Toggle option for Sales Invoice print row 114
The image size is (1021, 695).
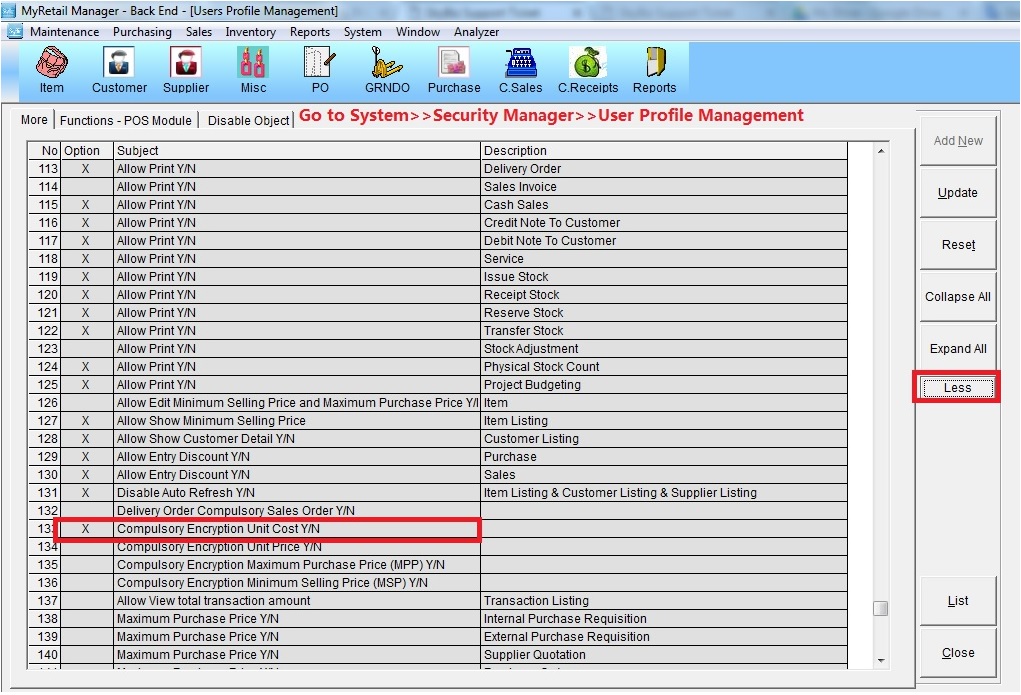[85, 187]
